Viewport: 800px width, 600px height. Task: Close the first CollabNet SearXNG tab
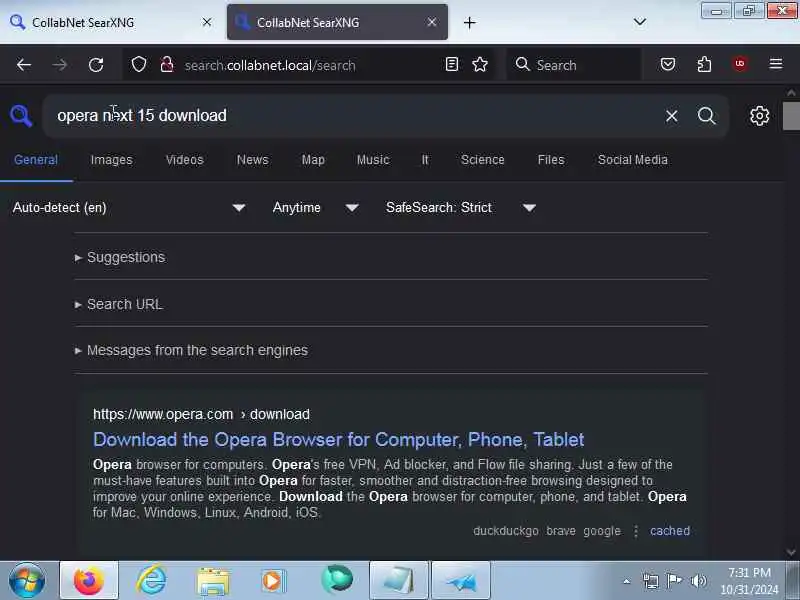207,22
